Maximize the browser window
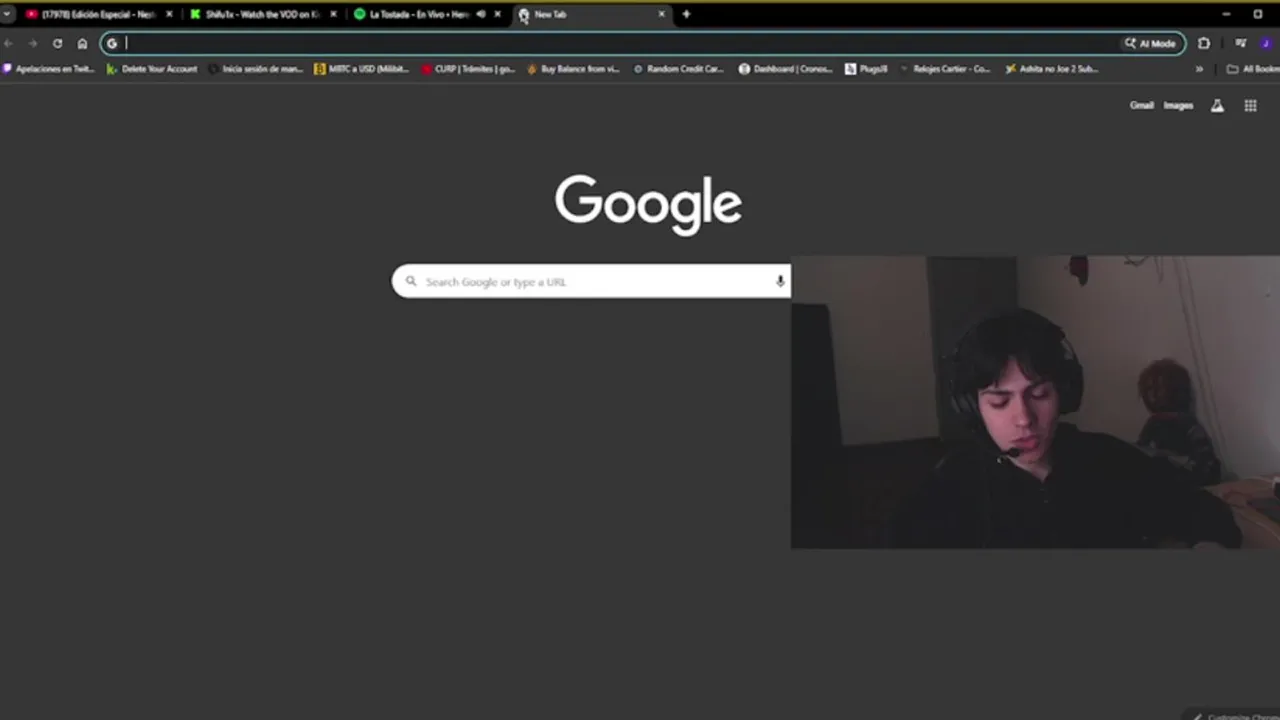Image resolution: width=1280 pixels, height=720 pixels. tap(1258, 14)
